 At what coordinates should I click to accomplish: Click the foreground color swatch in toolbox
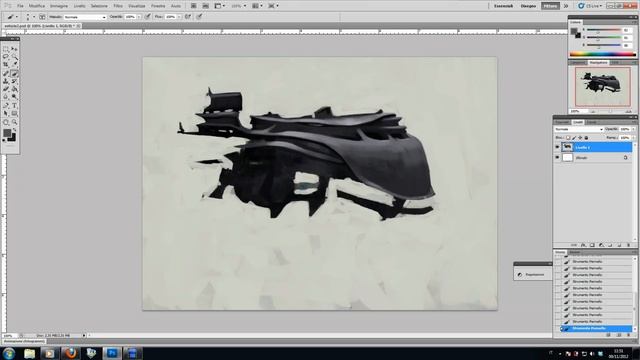tap(7, 133)
